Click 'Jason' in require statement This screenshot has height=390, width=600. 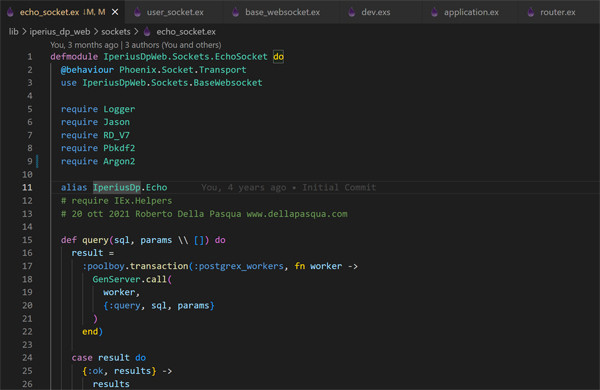tap(116, 122)
